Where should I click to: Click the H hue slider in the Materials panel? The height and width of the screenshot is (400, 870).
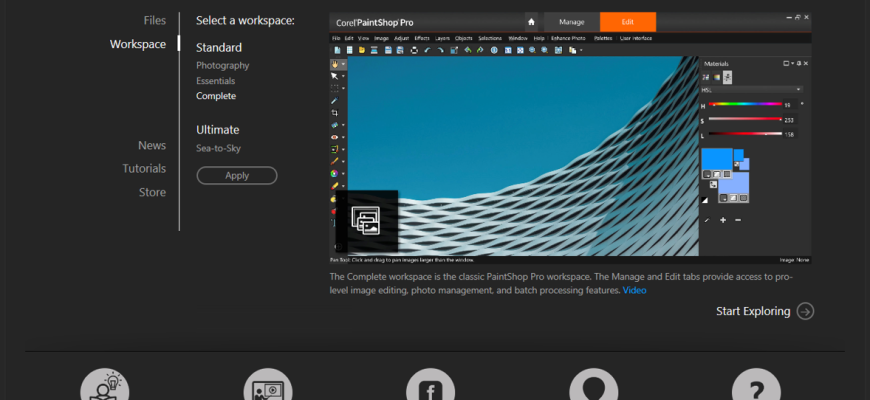pos(745,104)
